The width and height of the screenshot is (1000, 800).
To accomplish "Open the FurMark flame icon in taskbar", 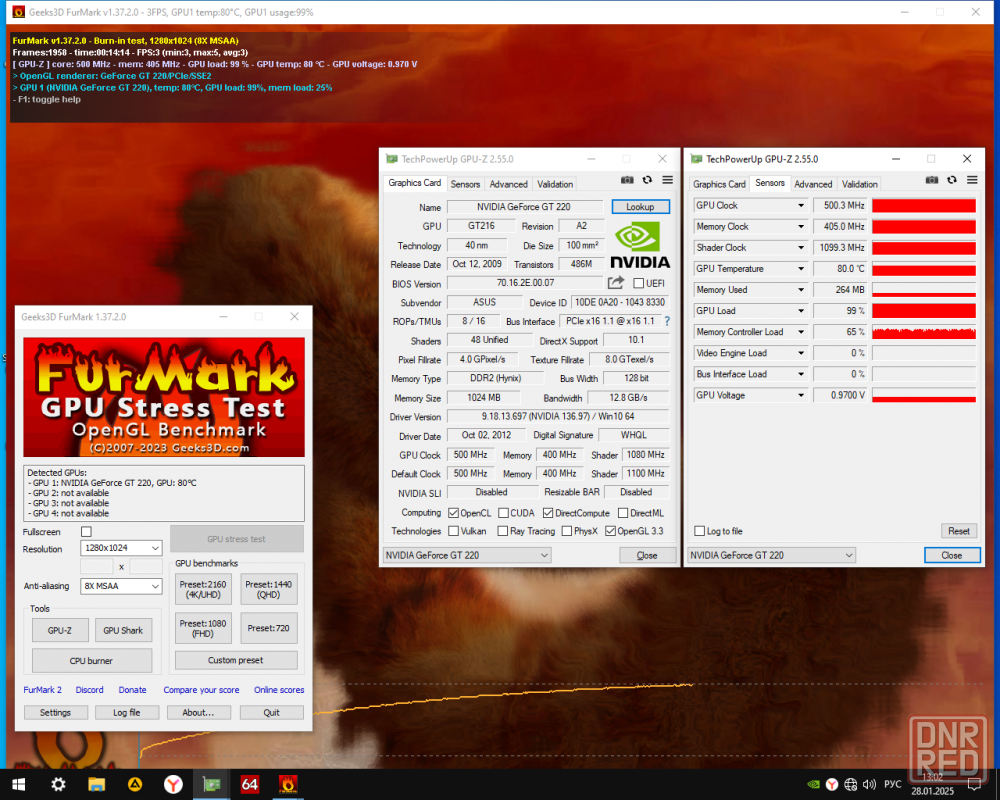I will point(288,784).
